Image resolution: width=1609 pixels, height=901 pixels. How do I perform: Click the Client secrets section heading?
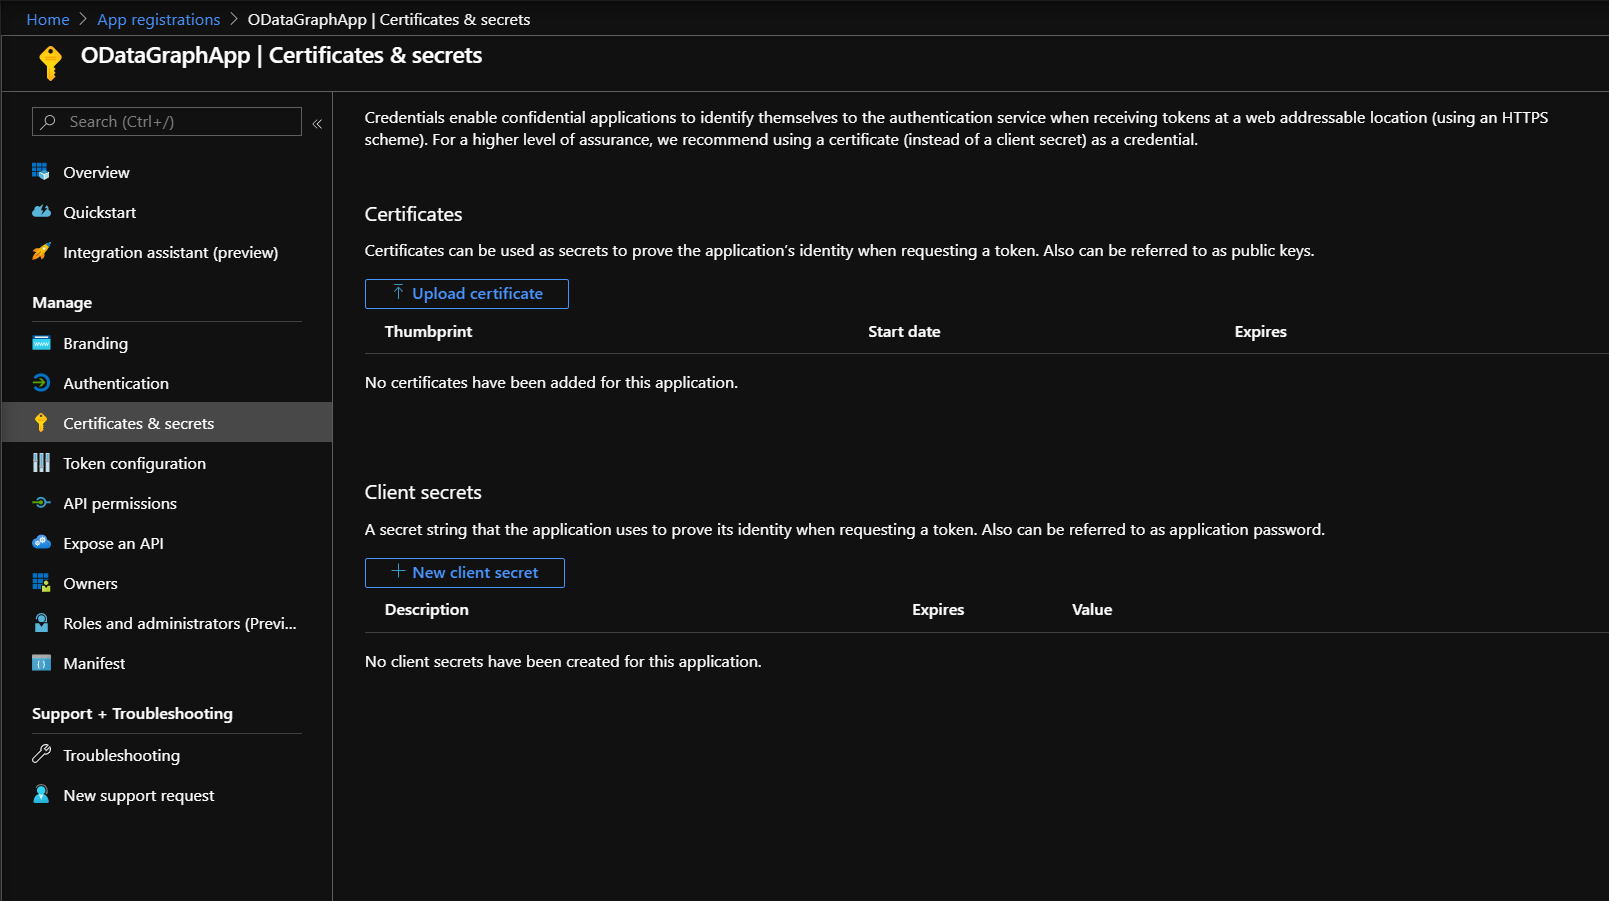(x=423, y=492)
